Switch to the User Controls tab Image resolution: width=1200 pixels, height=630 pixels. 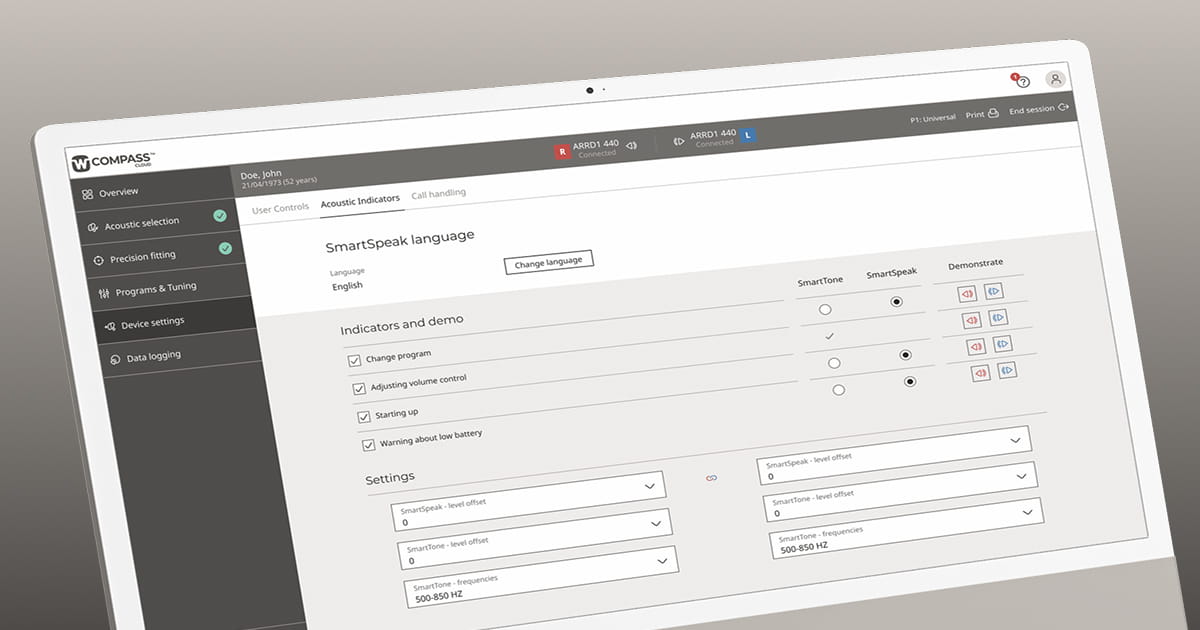[280, 208]
